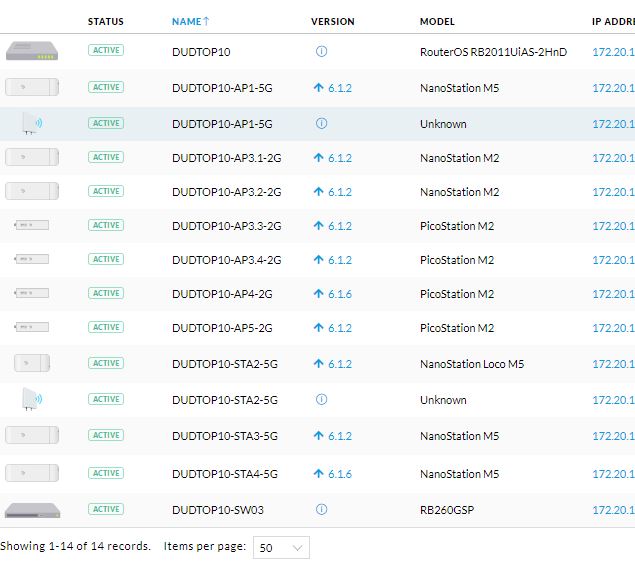Click the ACTIVE status badge for DUDTOP10-SW03

(106, 509)
